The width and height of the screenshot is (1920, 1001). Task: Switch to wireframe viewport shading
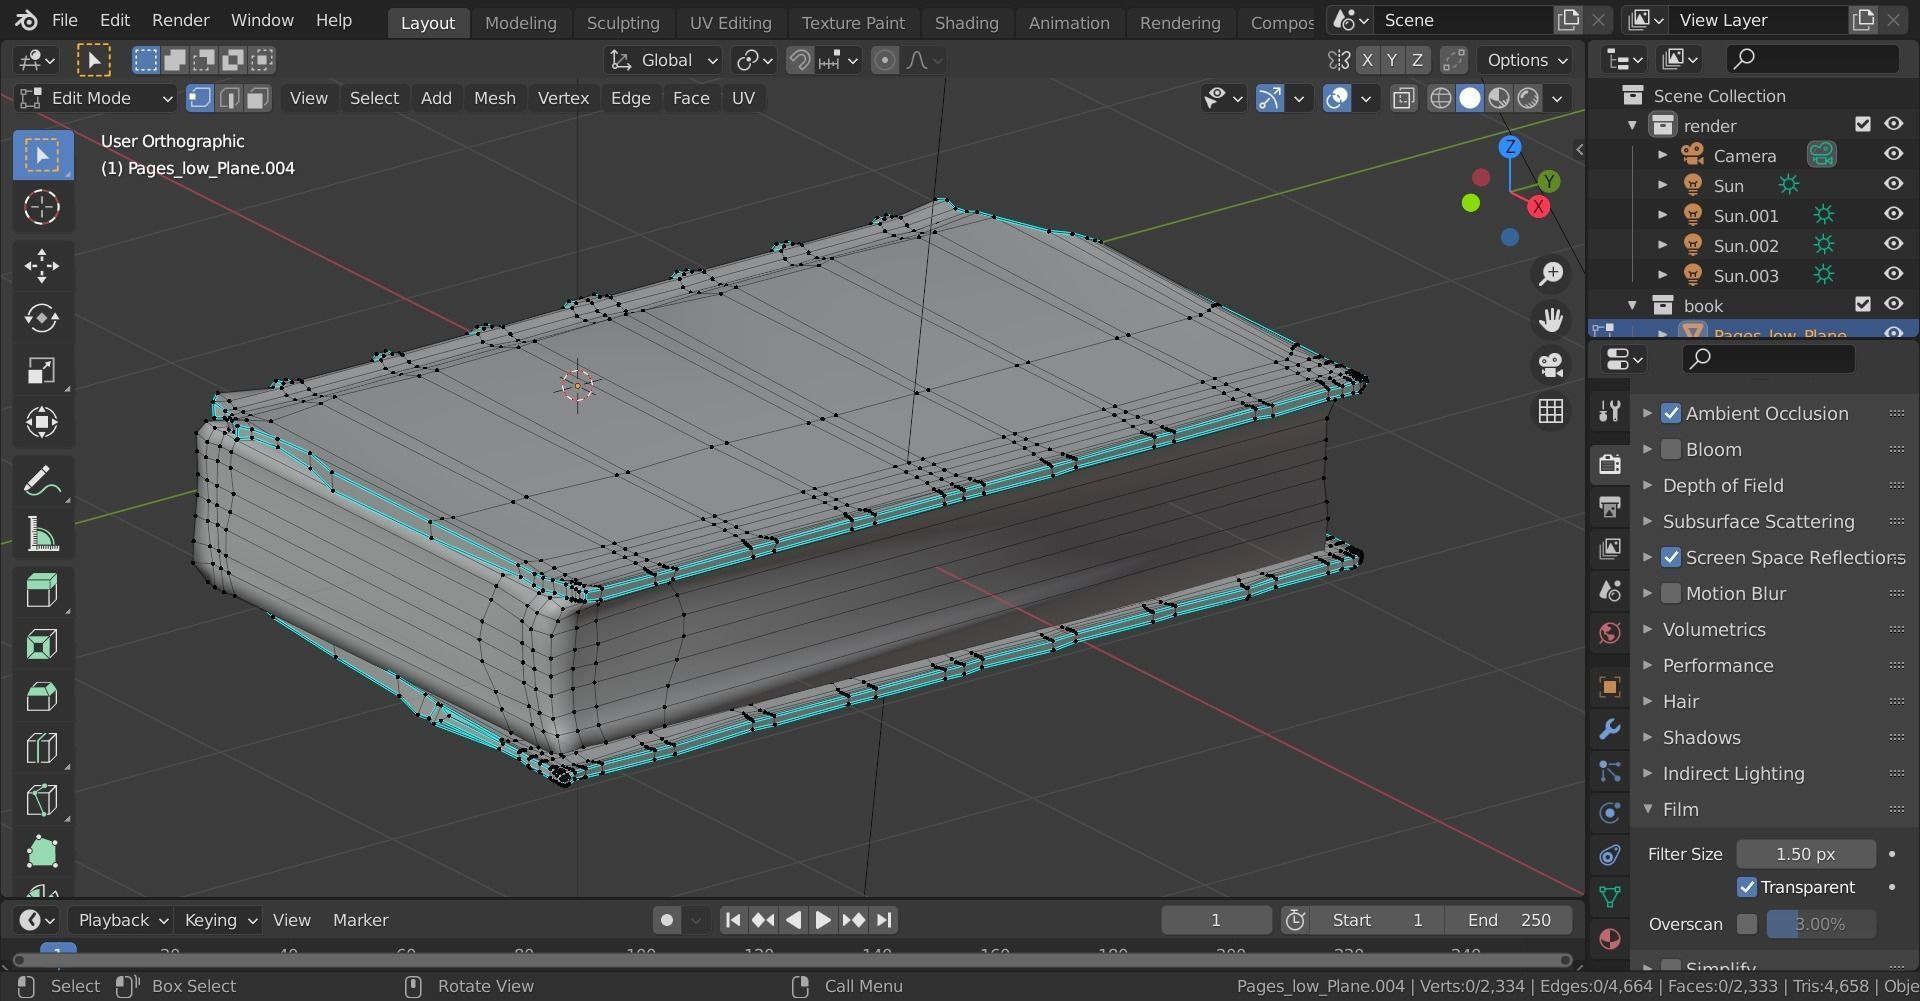tap(1440, 98)
